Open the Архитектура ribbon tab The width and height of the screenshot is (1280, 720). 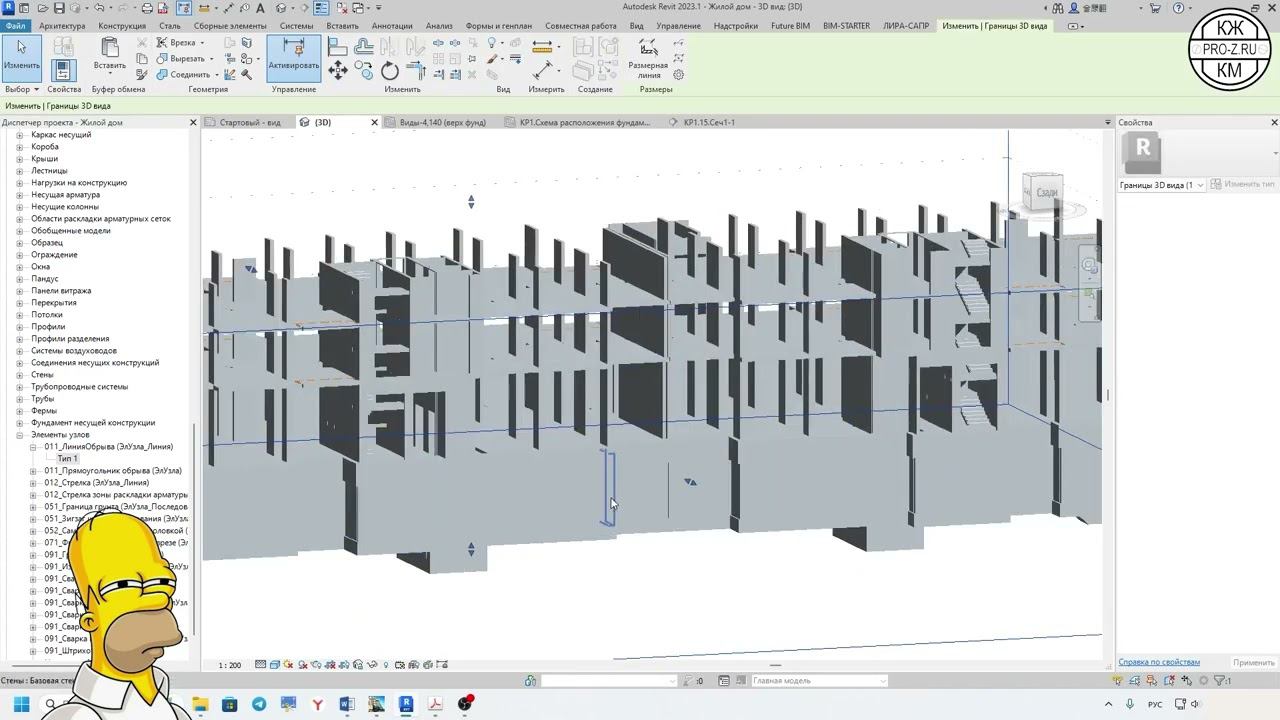62,26
